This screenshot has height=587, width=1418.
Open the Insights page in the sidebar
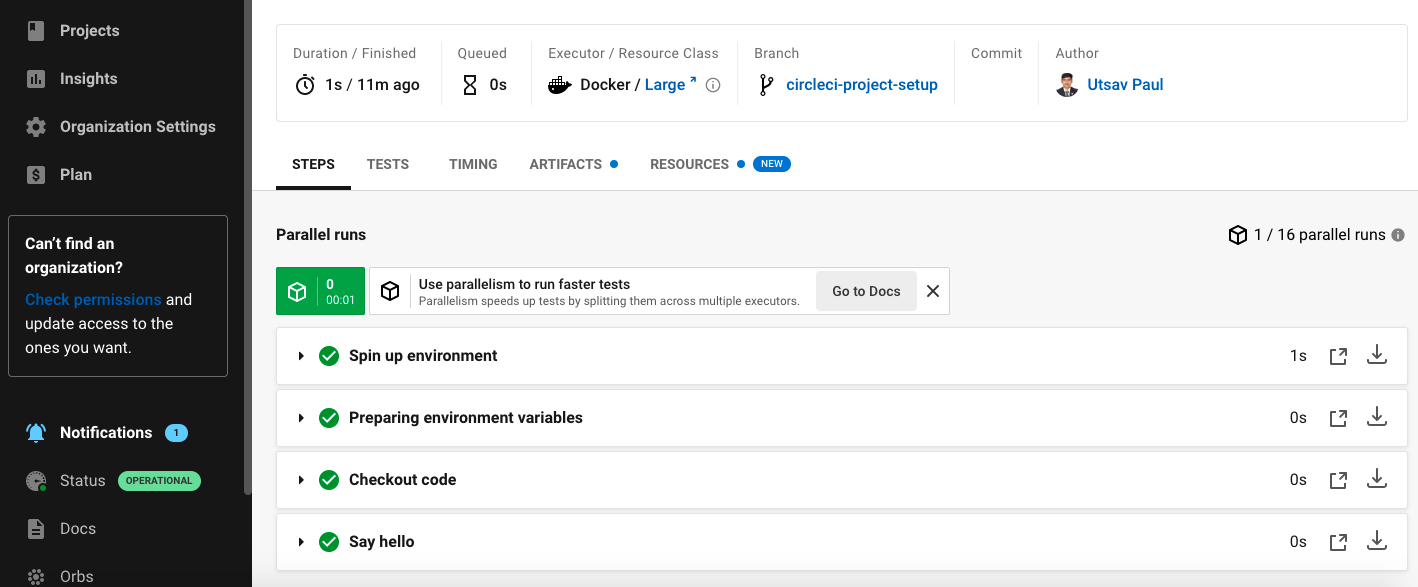tap(88, 79)
